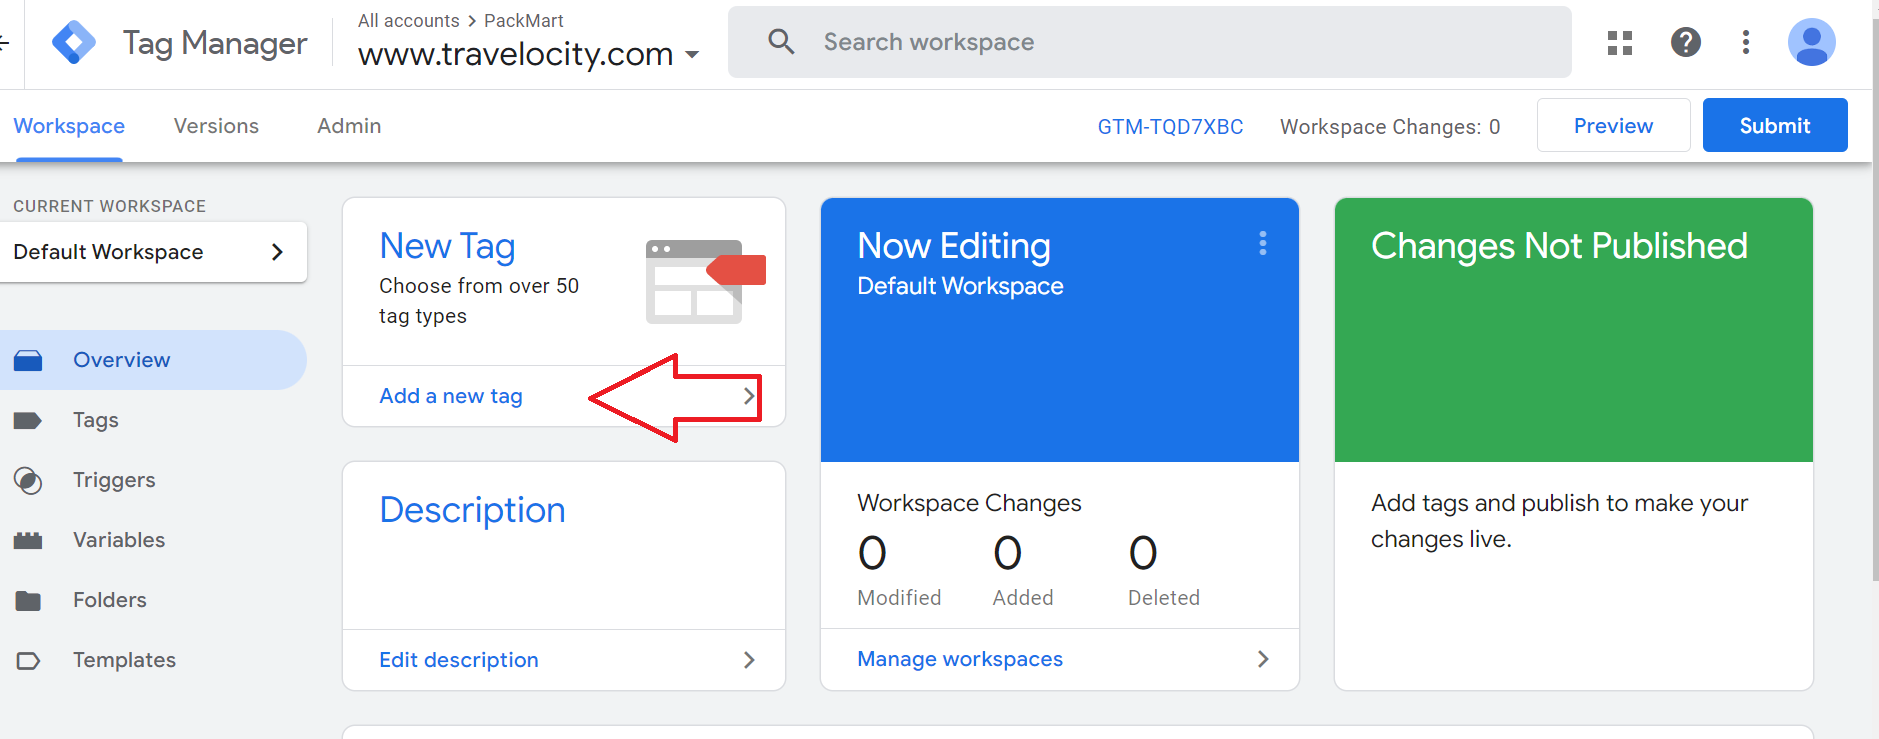Click the Tags sidebar icon
Screen dimensions: 1879x739
point(28,420)
